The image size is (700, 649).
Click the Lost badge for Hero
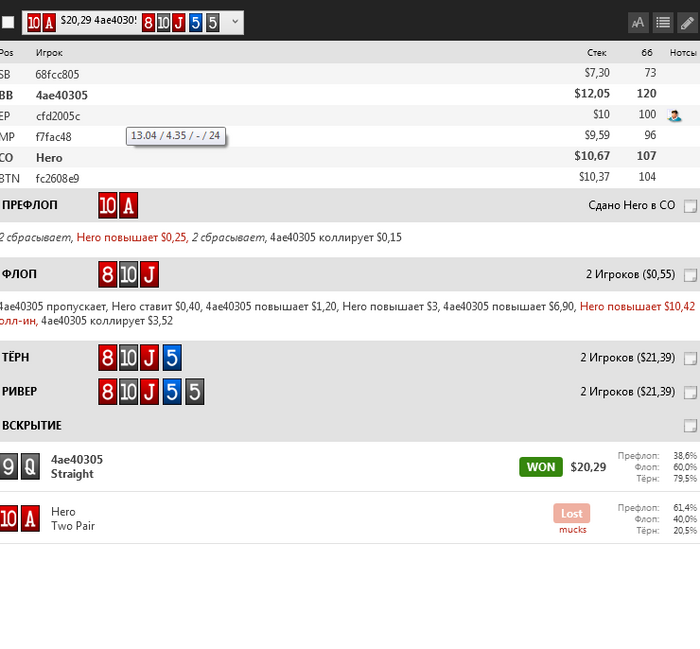tap(571, 513)
